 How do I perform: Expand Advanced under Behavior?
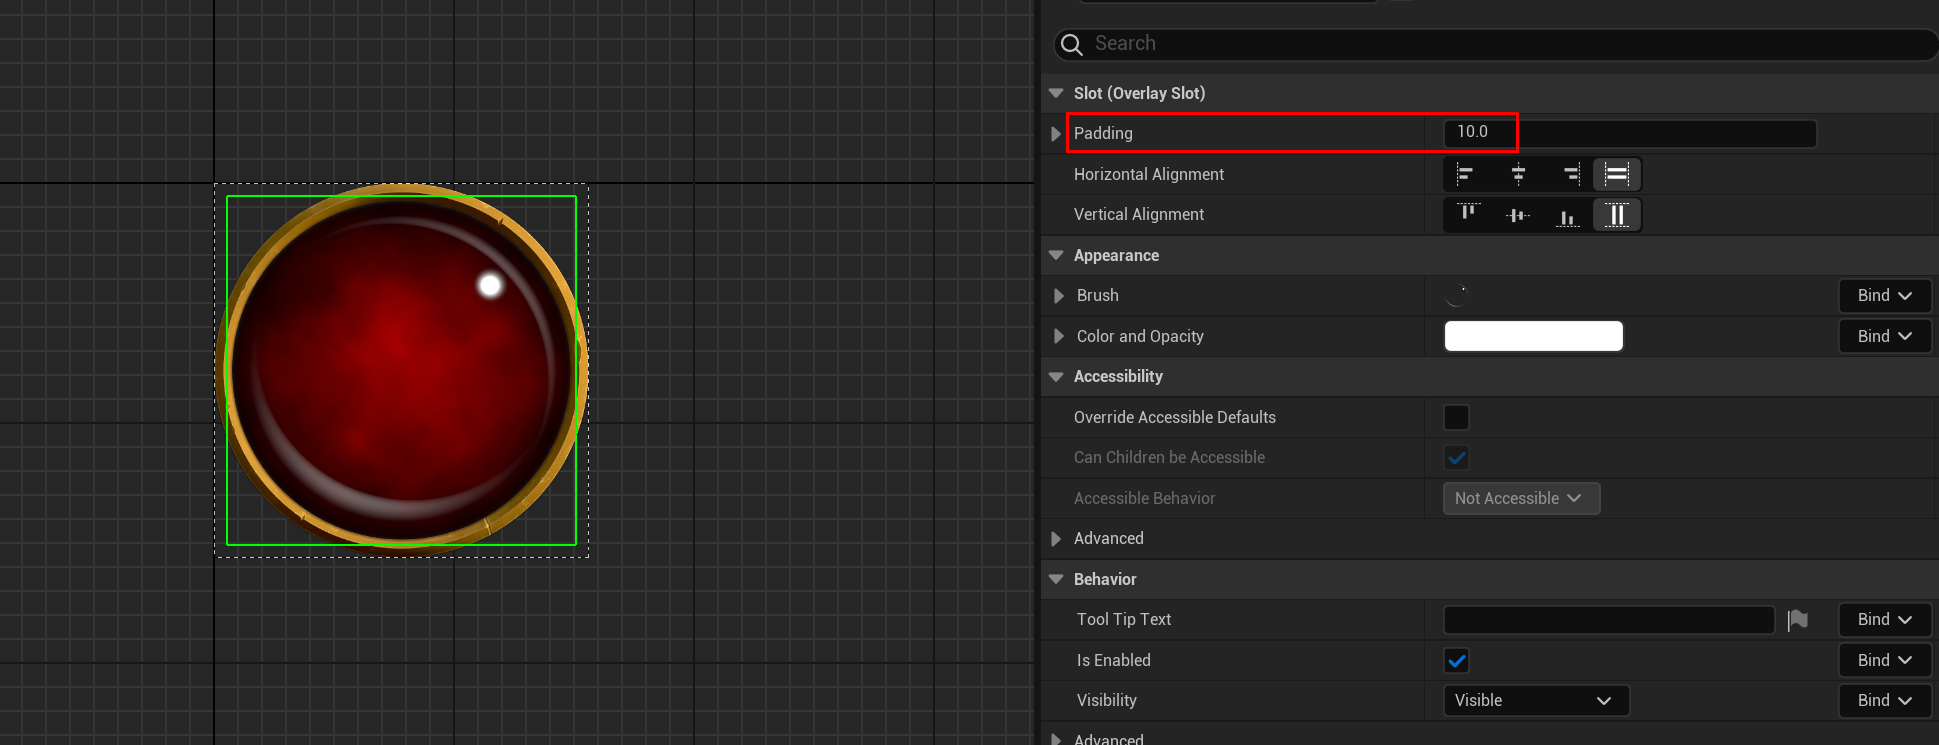[1056, 739]
